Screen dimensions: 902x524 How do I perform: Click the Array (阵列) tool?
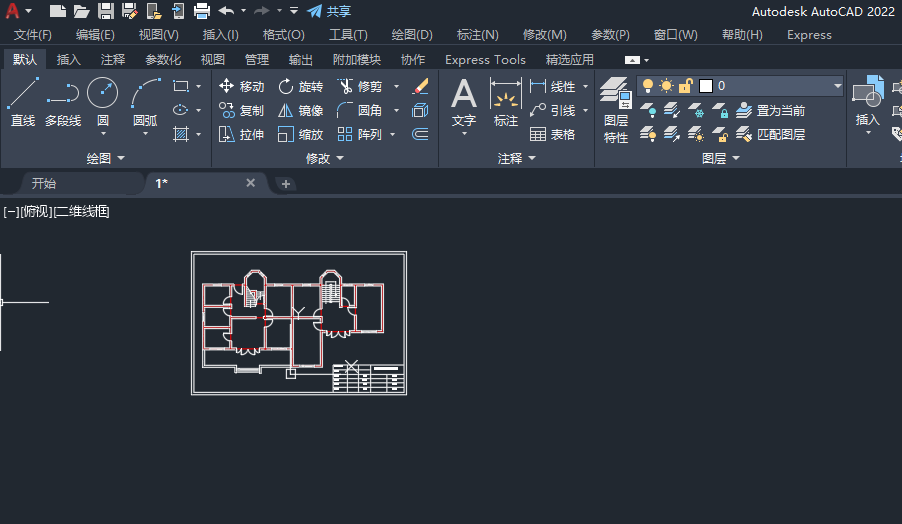360,134
